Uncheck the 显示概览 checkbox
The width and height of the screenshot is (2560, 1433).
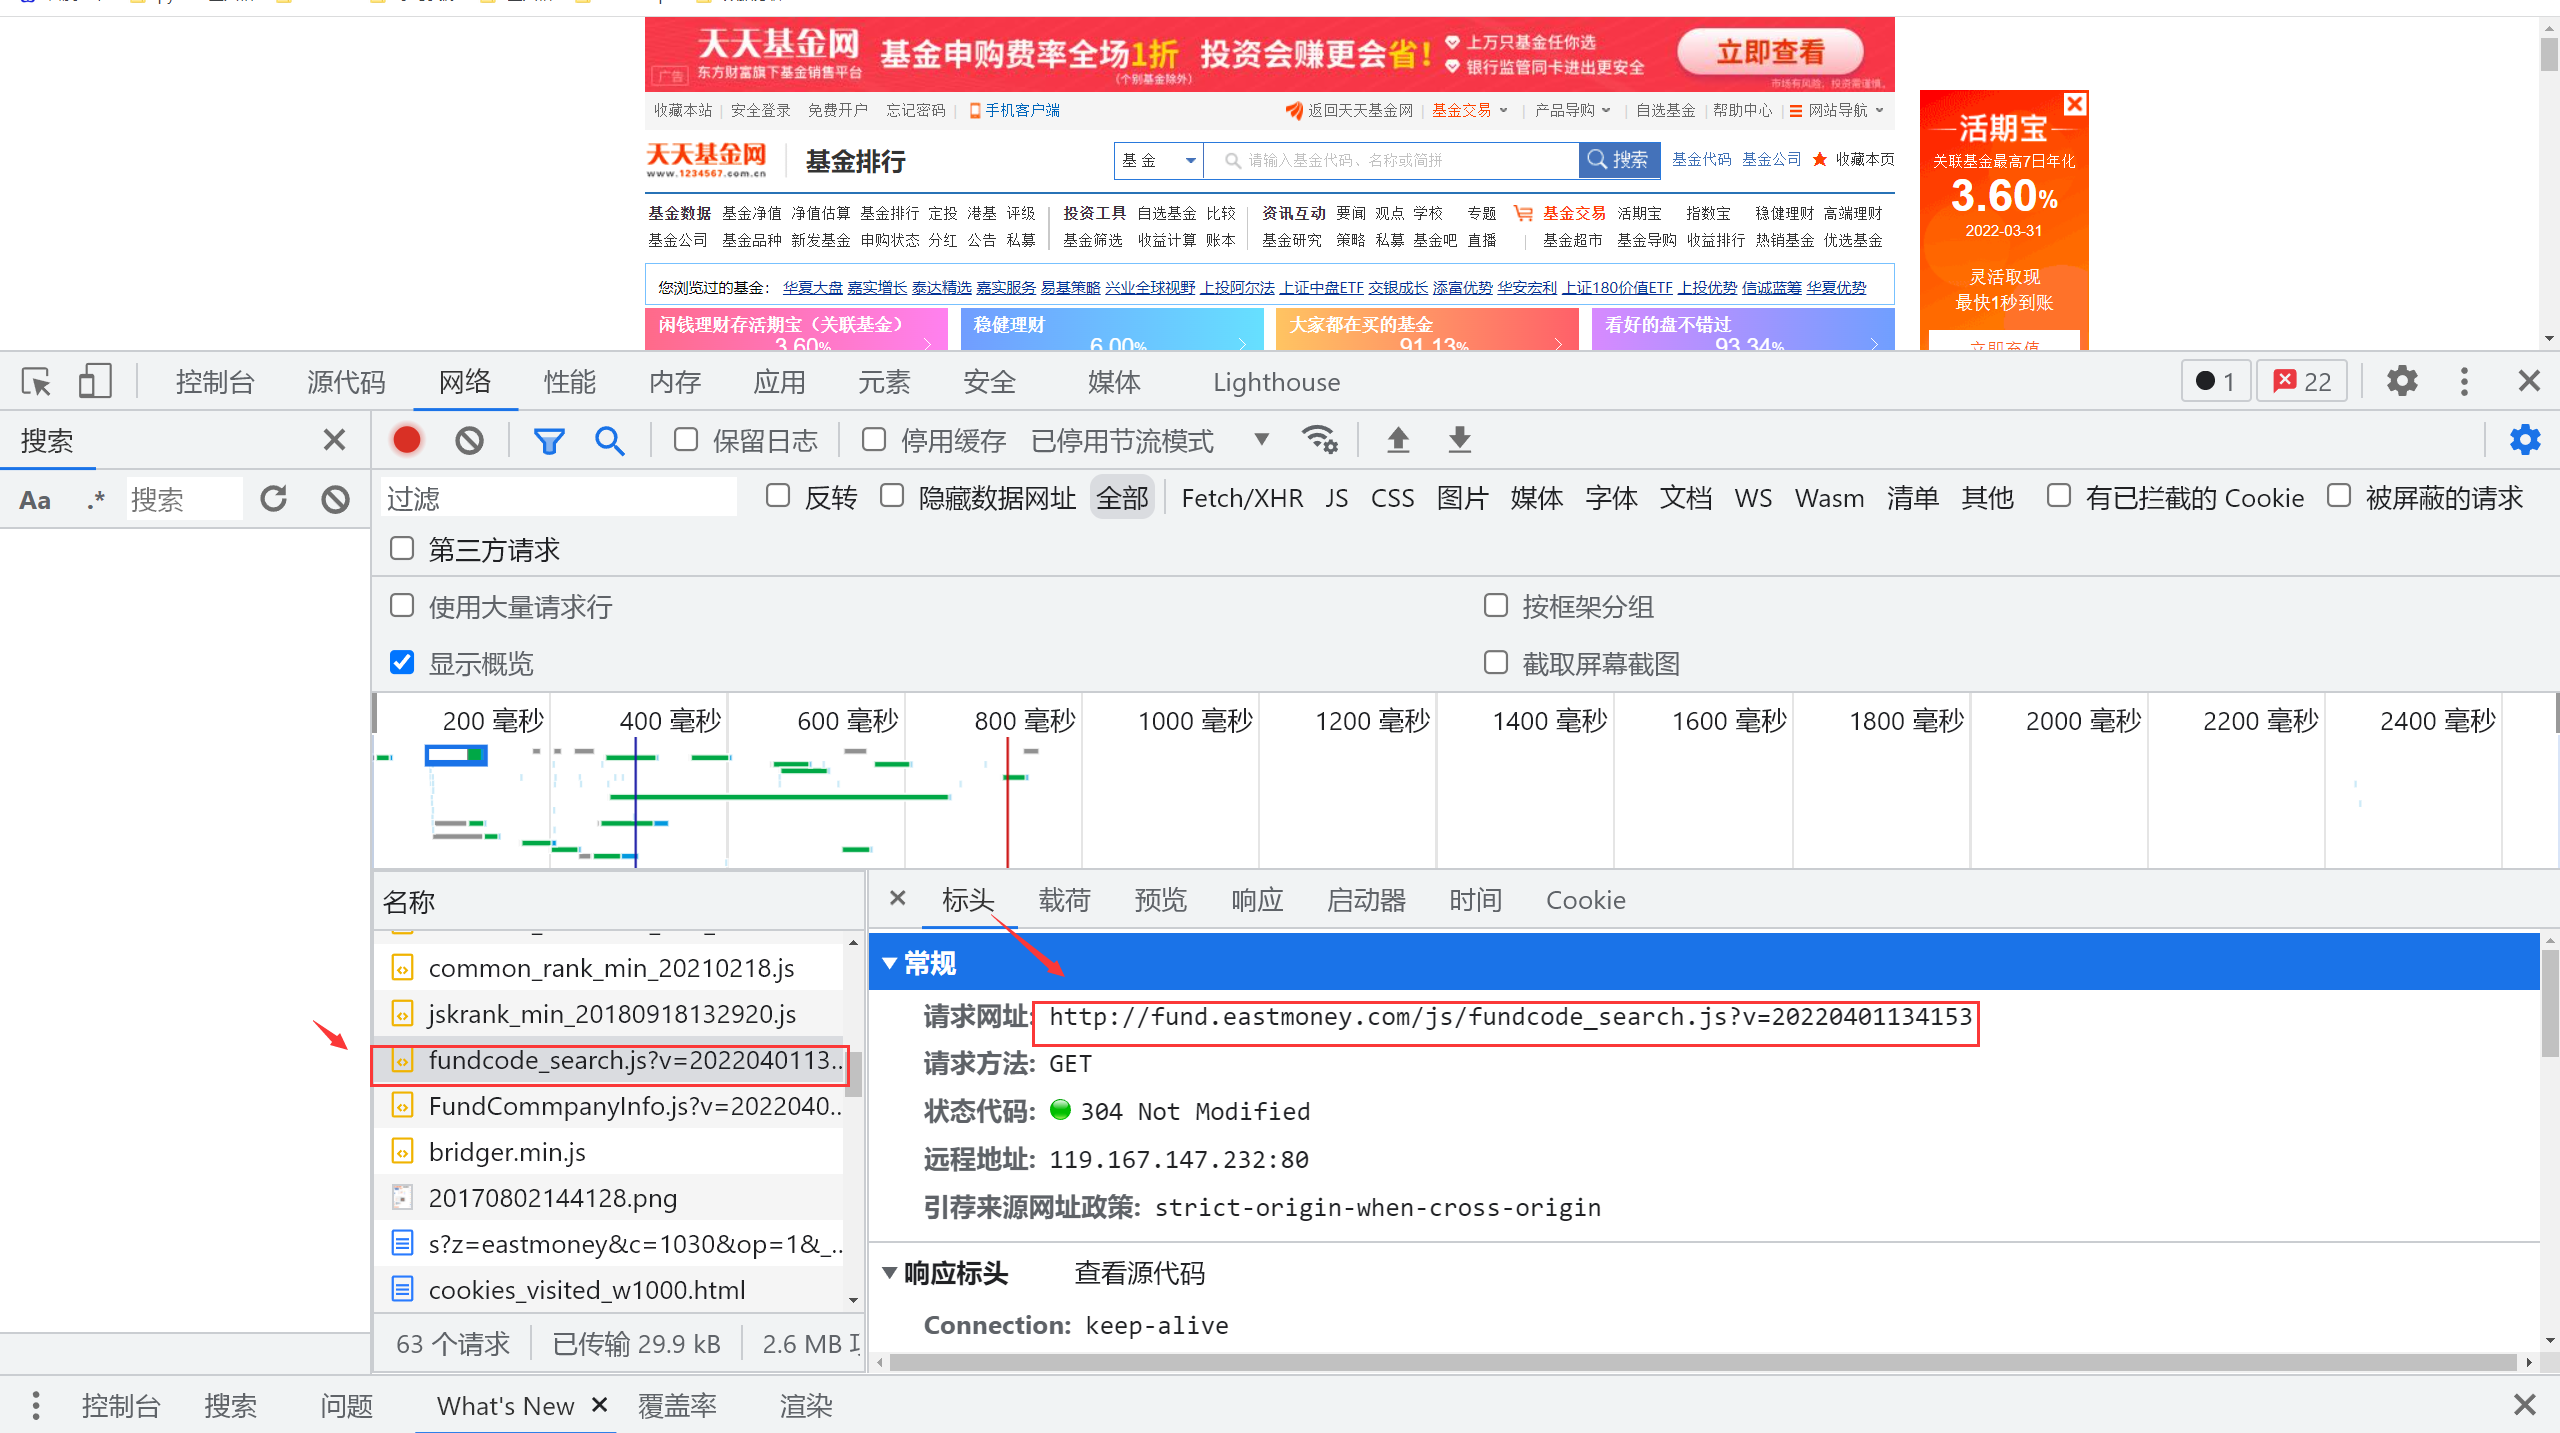click(x=402, y=663)
